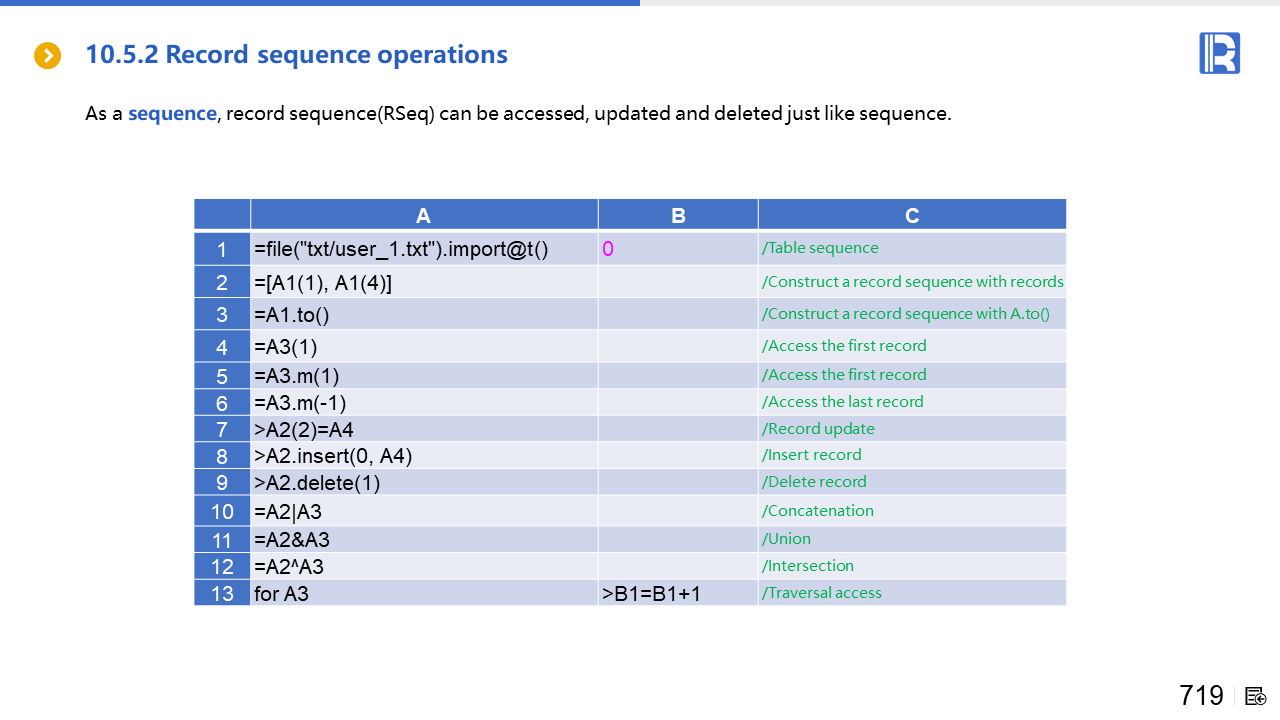Click page number 719
The width and height of the screenshot is (1280, 720).
click(x=1201, y=696)
